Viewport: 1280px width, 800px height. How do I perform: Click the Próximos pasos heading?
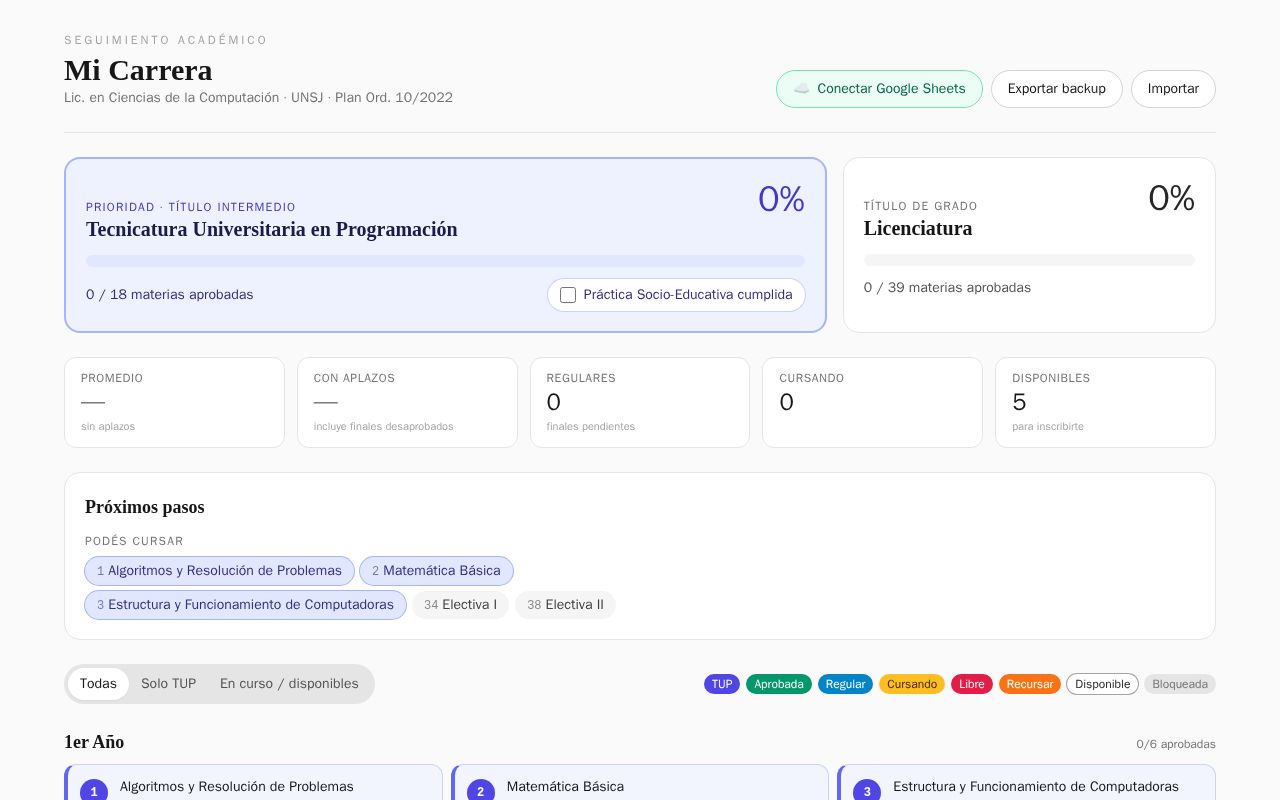point(144,507)
